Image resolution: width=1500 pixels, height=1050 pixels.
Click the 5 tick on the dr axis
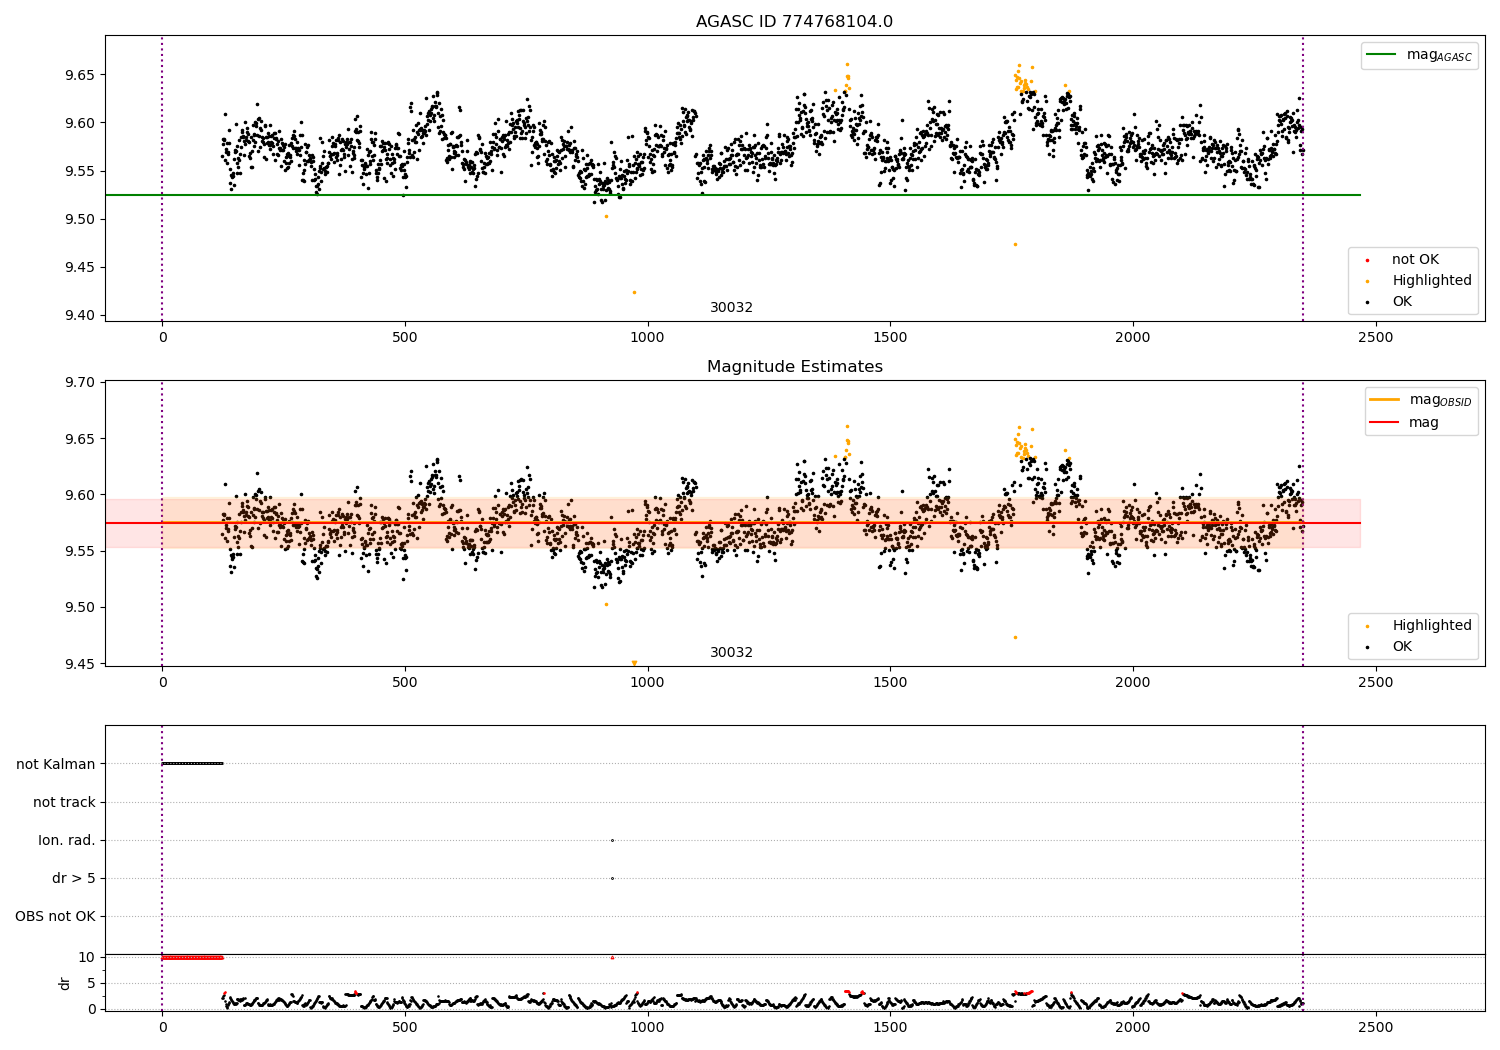click(x=91, y=984)
